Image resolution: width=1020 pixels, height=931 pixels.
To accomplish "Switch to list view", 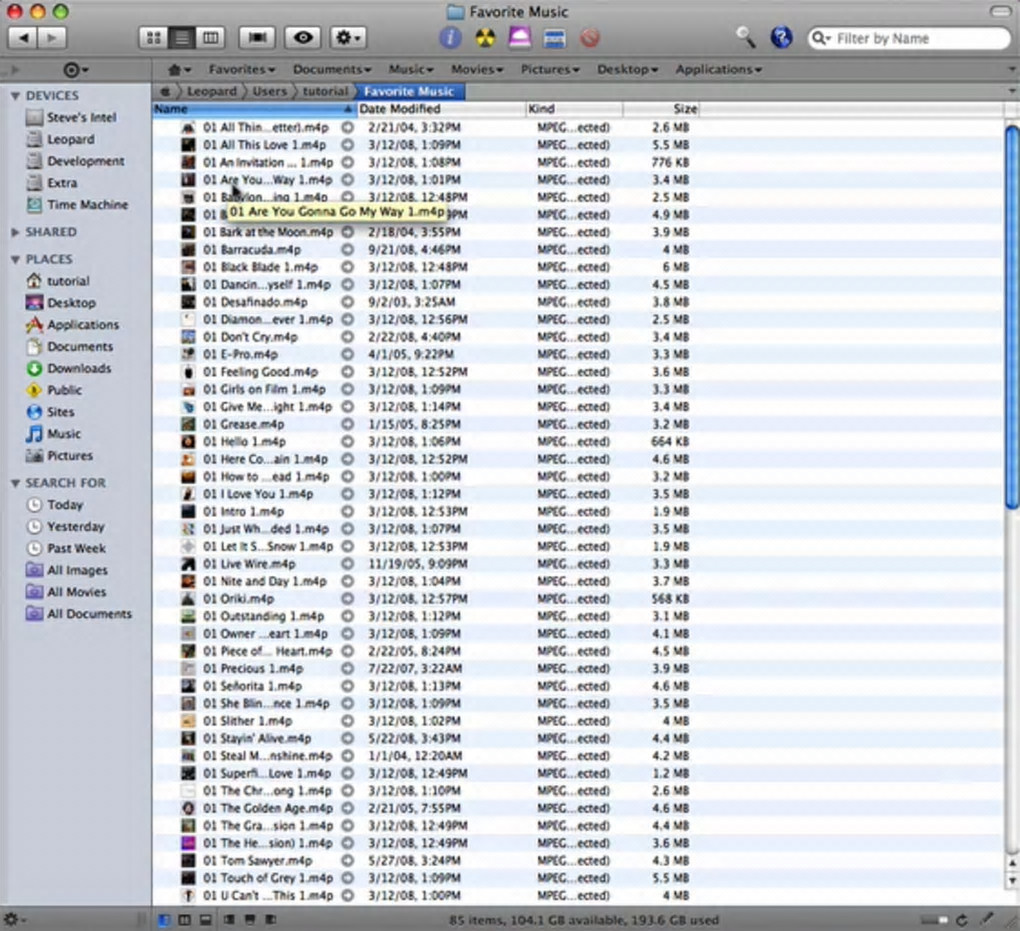I will [181, 38].
